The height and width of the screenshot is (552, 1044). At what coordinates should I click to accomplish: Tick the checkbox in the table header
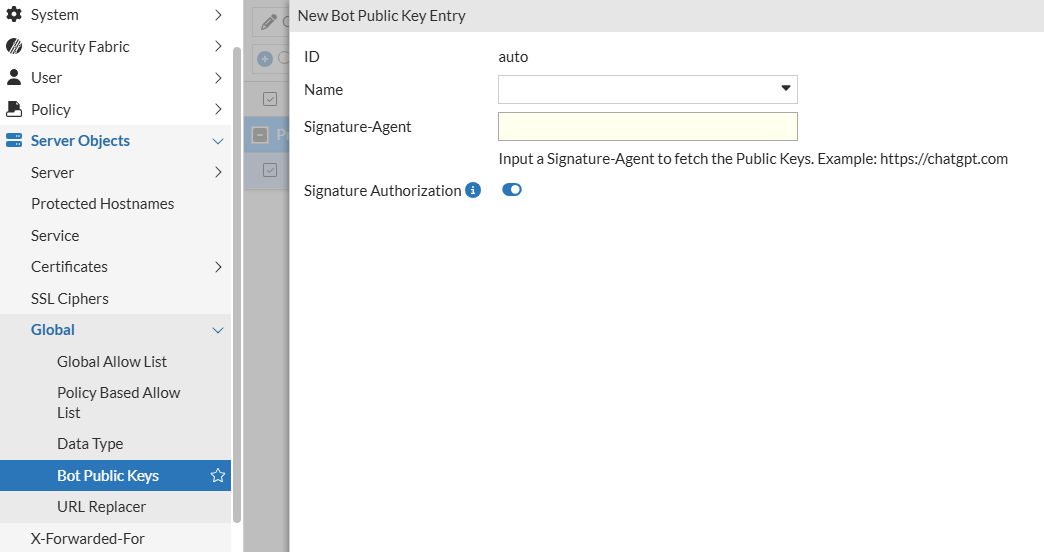pos(270,98)
